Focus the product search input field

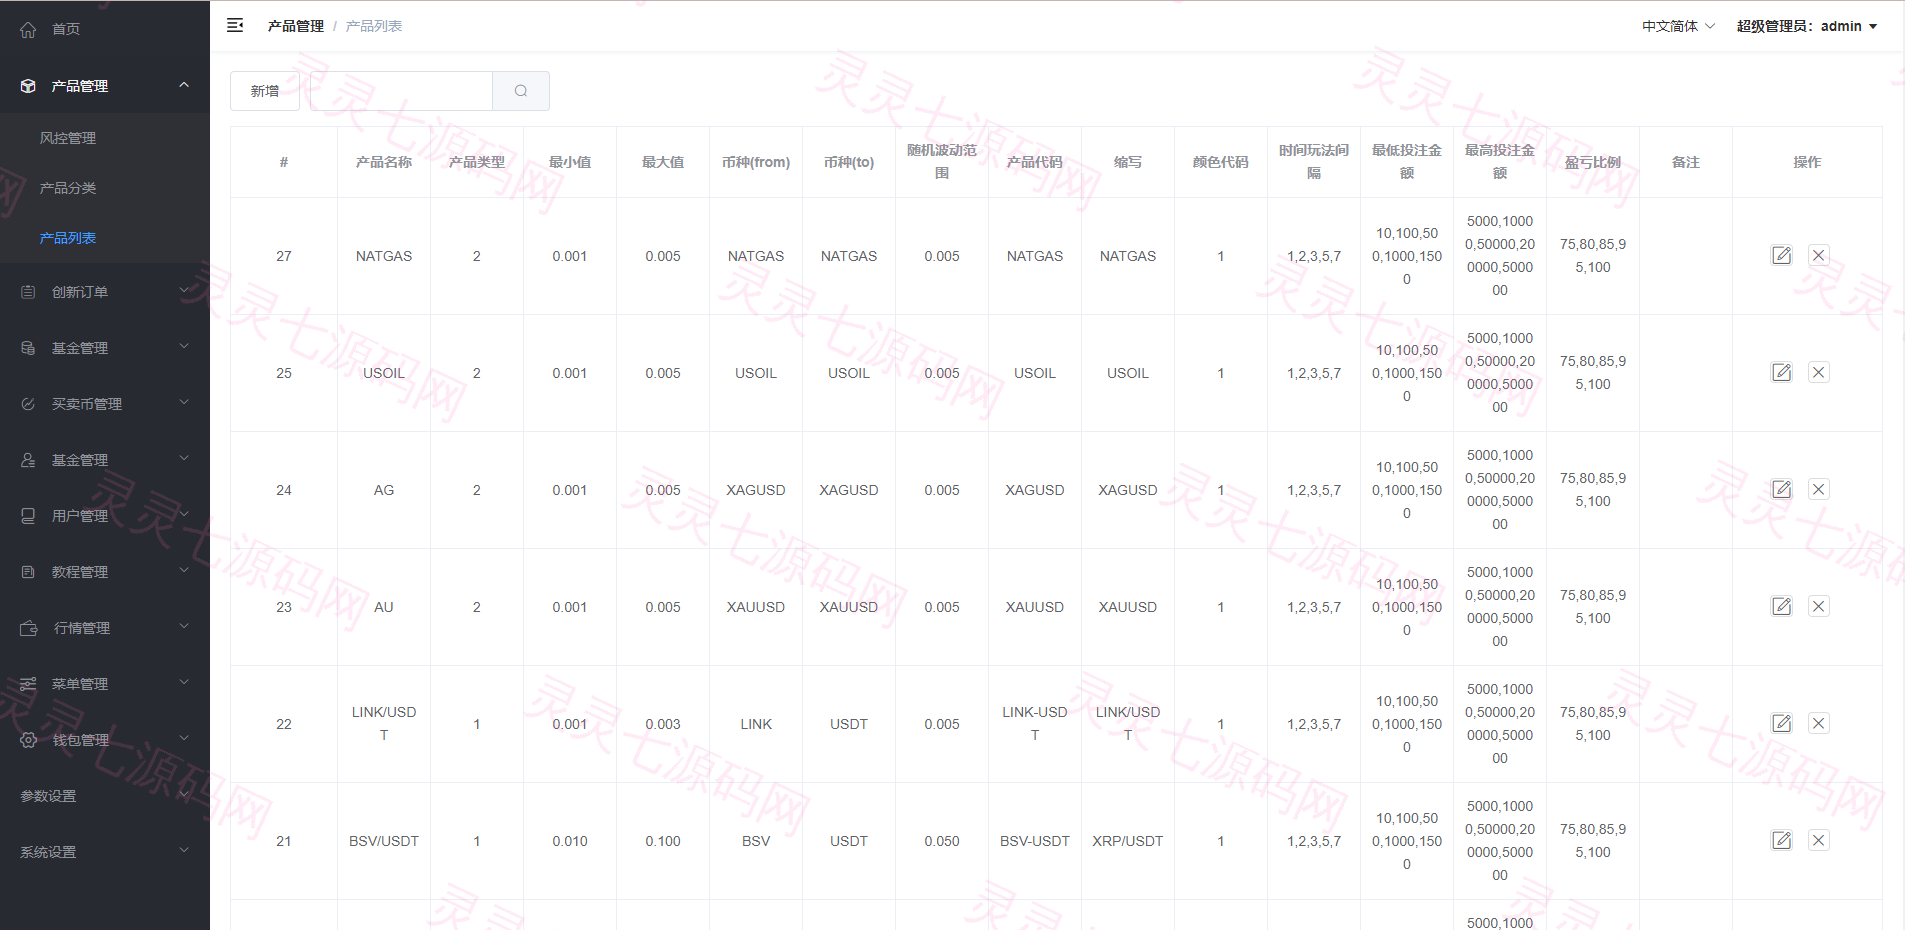(401, 91)
